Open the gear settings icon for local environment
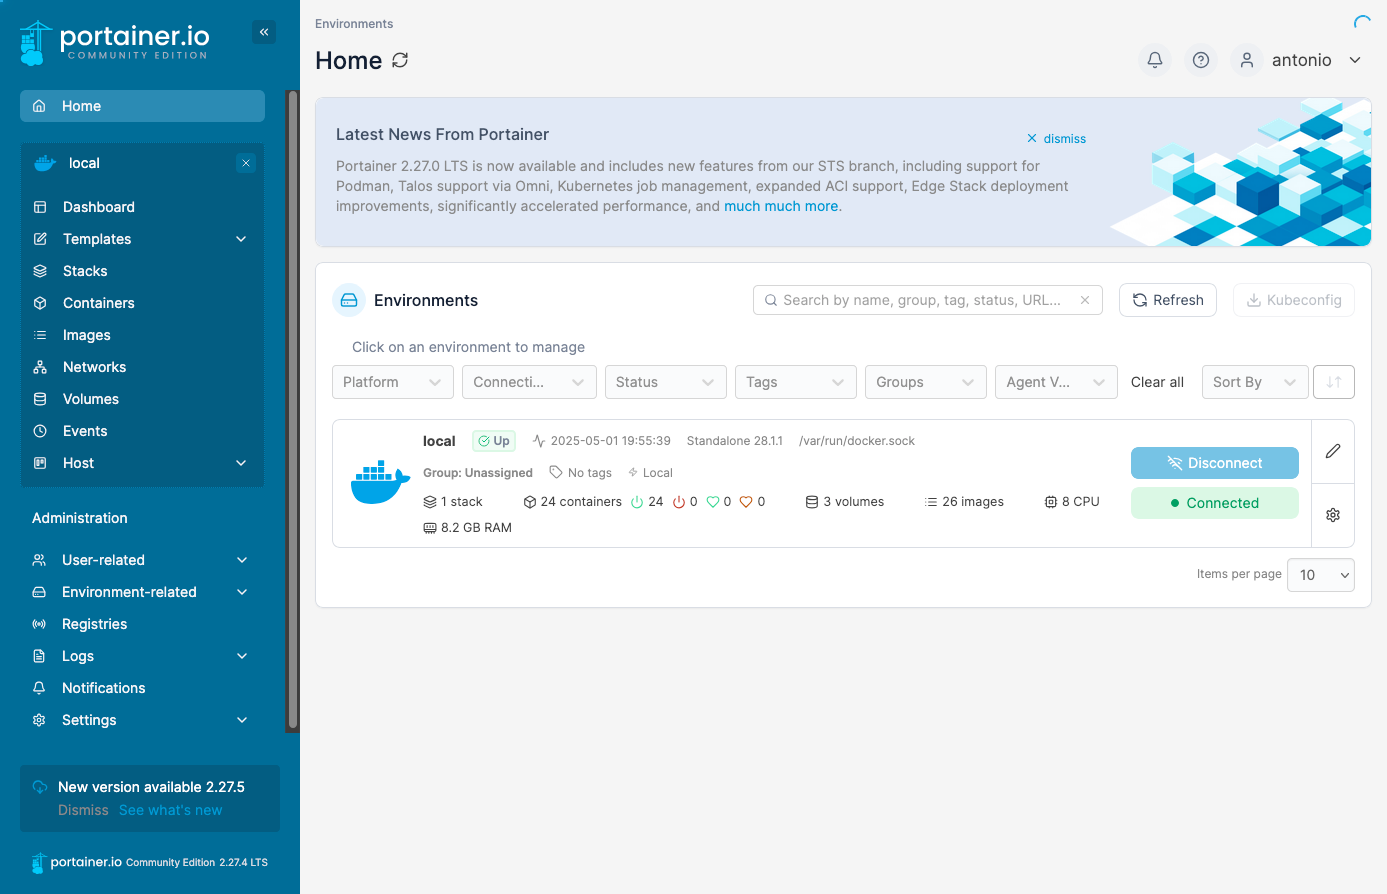The height and width of the screenshot is (894, 1387). (x=1333, y=515)
